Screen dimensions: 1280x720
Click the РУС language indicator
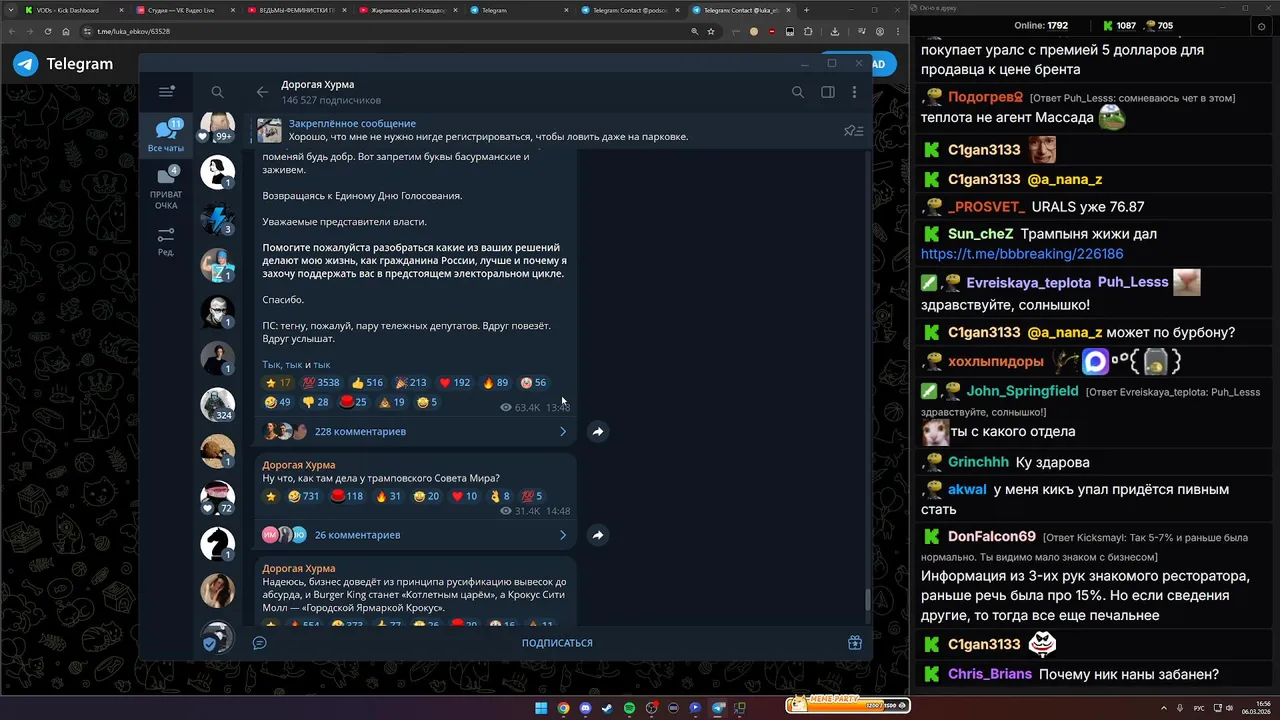pos(1199,708)
